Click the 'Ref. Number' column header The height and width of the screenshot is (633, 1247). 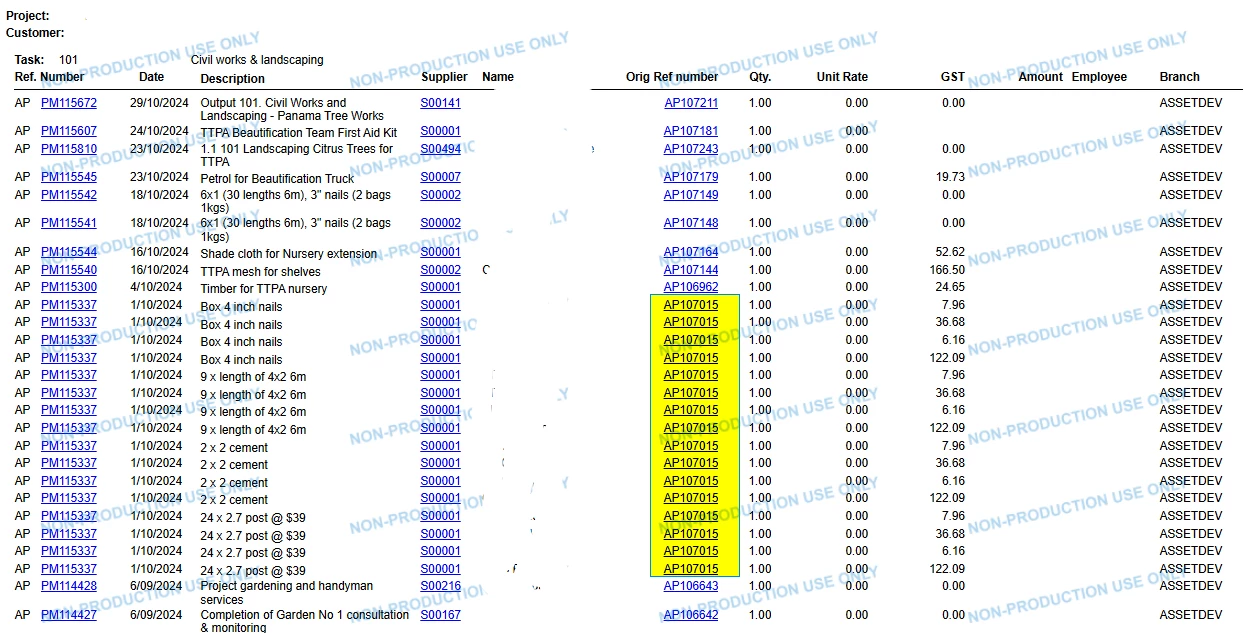[49, 77]
